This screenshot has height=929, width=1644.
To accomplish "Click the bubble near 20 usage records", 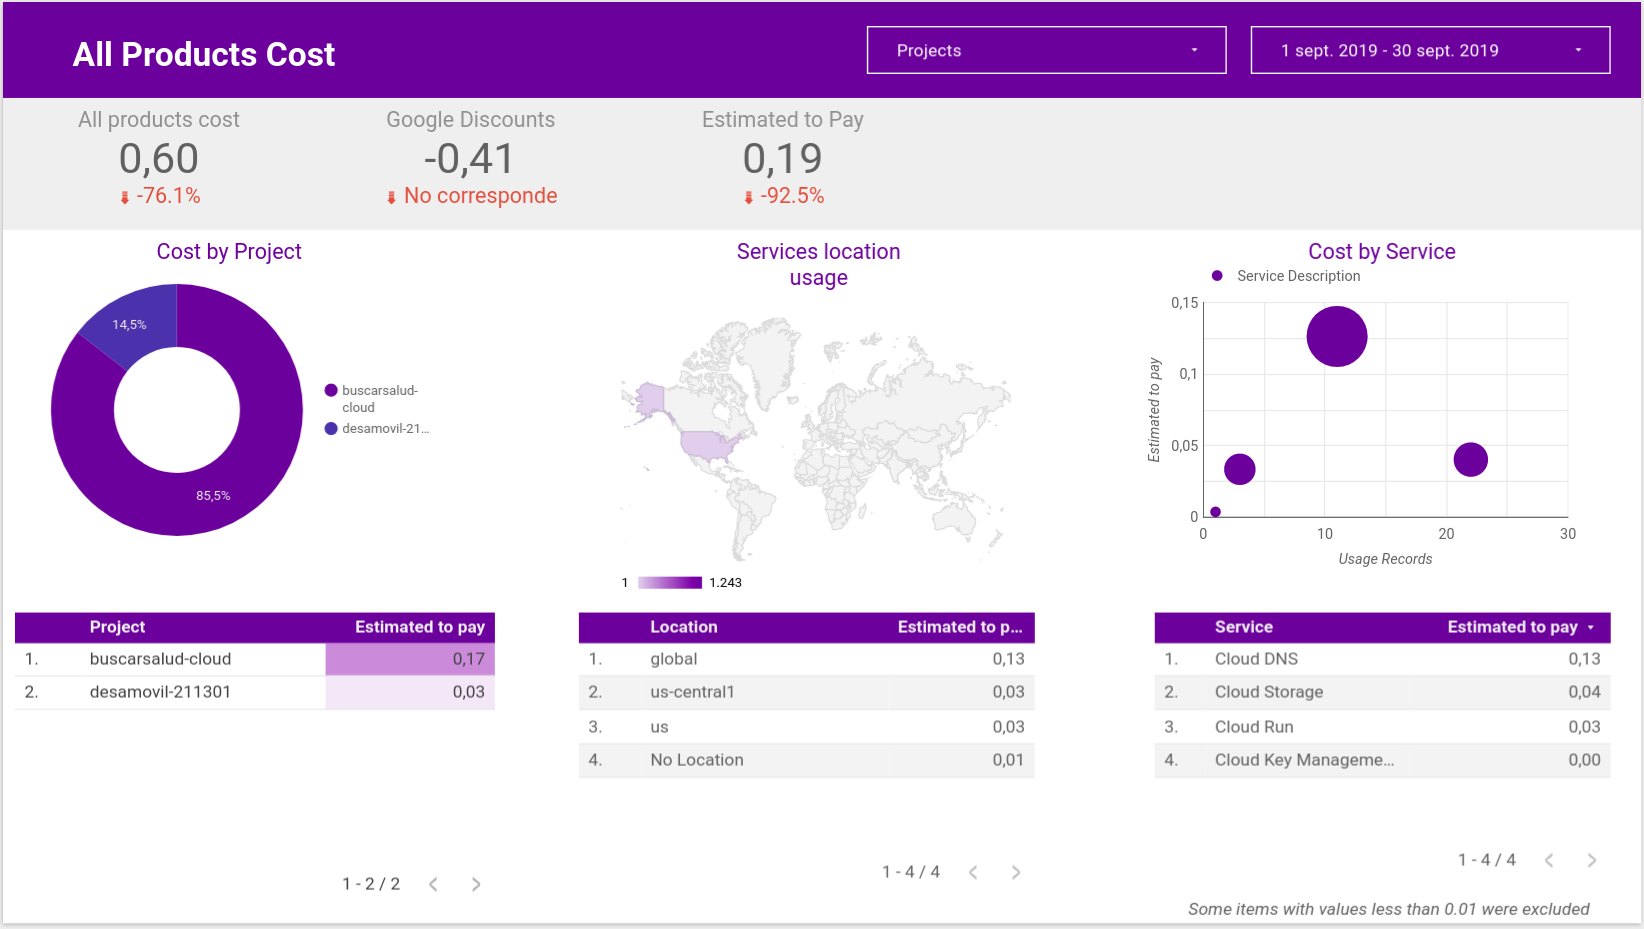I will (1471, 459).
